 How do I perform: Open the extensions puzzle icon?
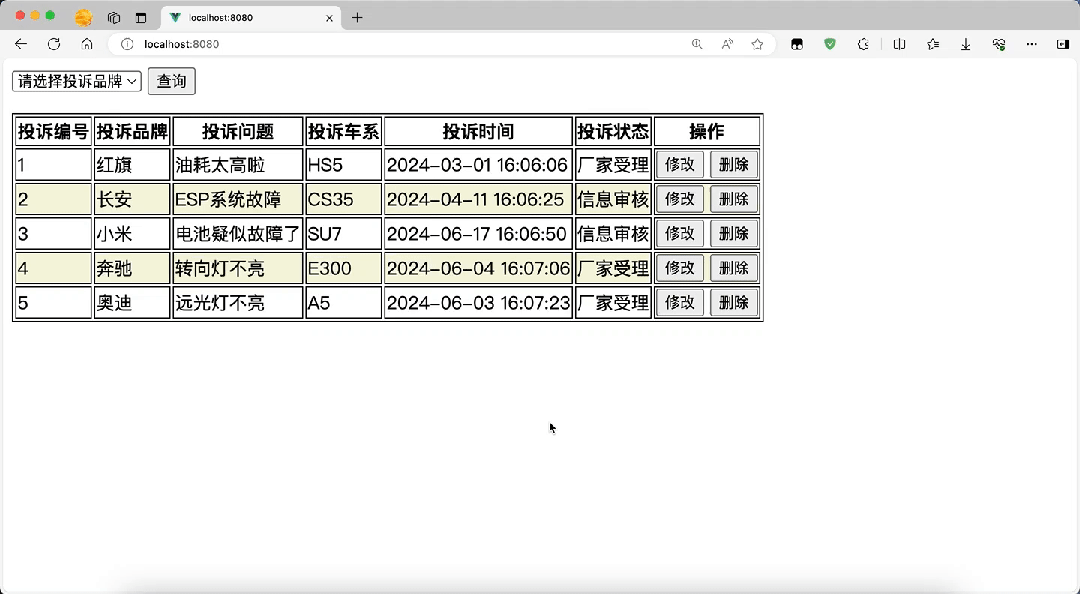point(863,44)
